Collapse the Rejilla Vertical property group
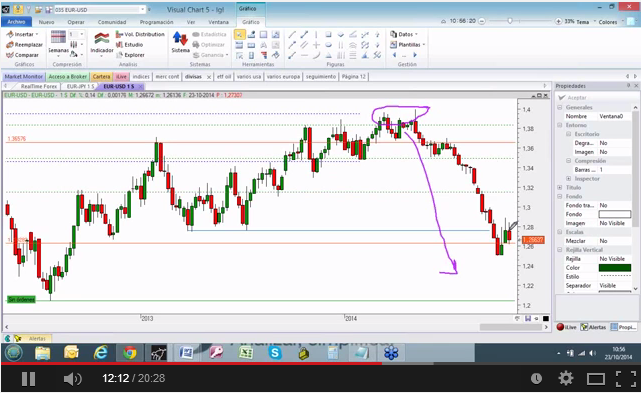The height and width of the screenshot is (393, 641). [x=560, y=250]
